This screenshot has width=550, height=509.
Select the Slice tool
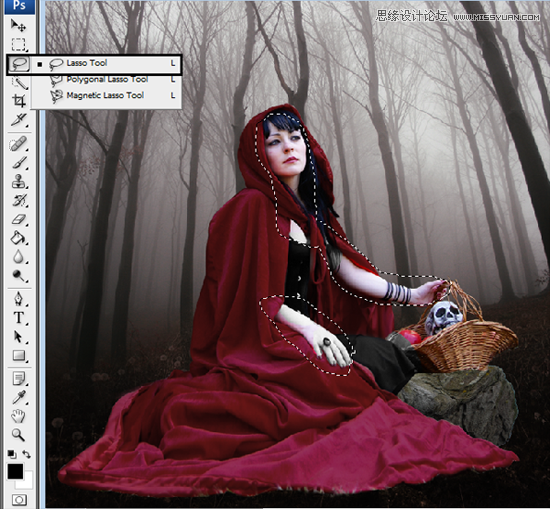point(19,120)
